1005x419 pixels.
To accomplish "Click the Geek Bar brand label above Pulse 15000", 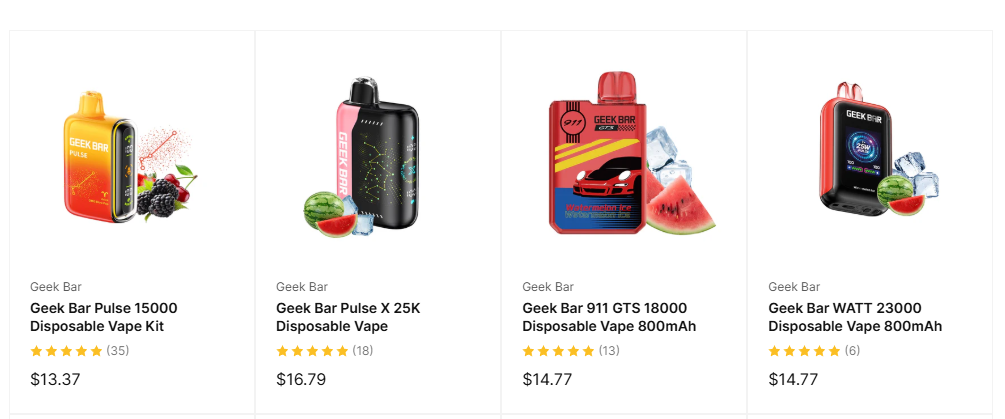I will point(56,286).
